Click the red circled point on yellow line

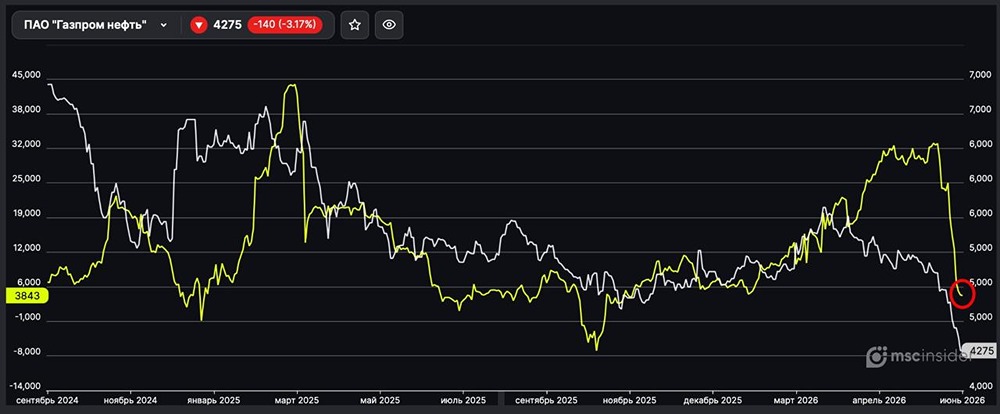click(964, 293)
